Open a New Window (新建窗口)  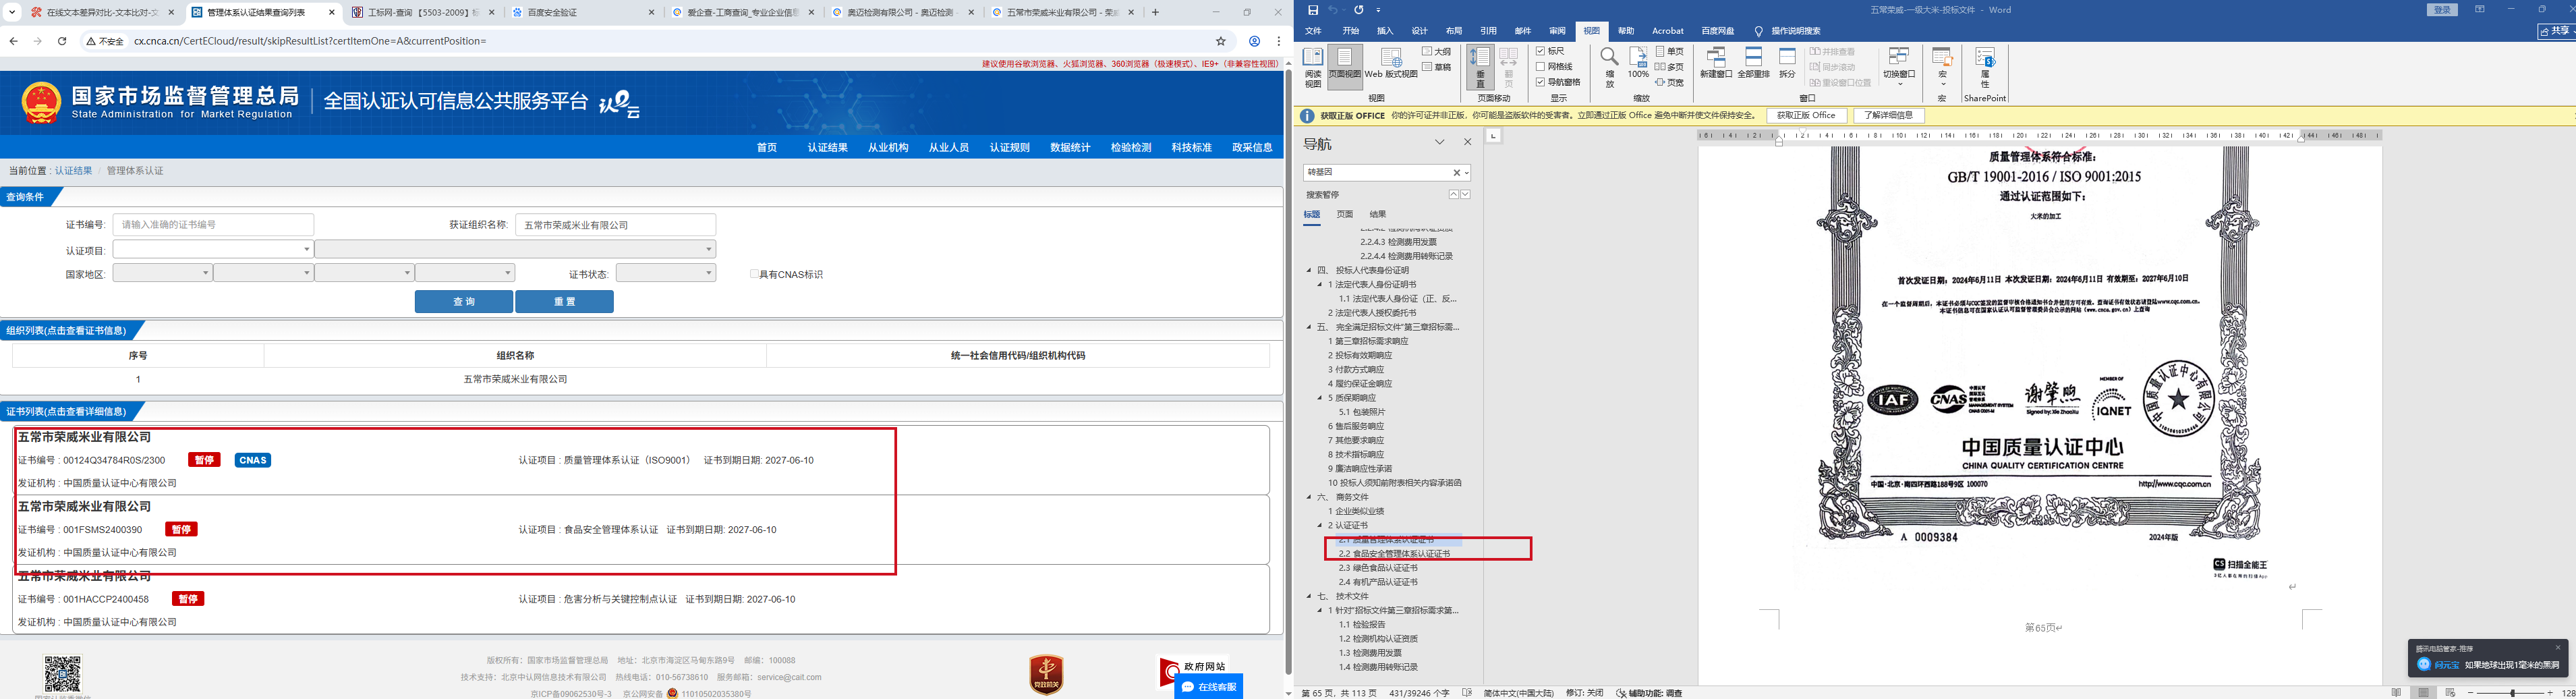click(x=1716, y=63)
